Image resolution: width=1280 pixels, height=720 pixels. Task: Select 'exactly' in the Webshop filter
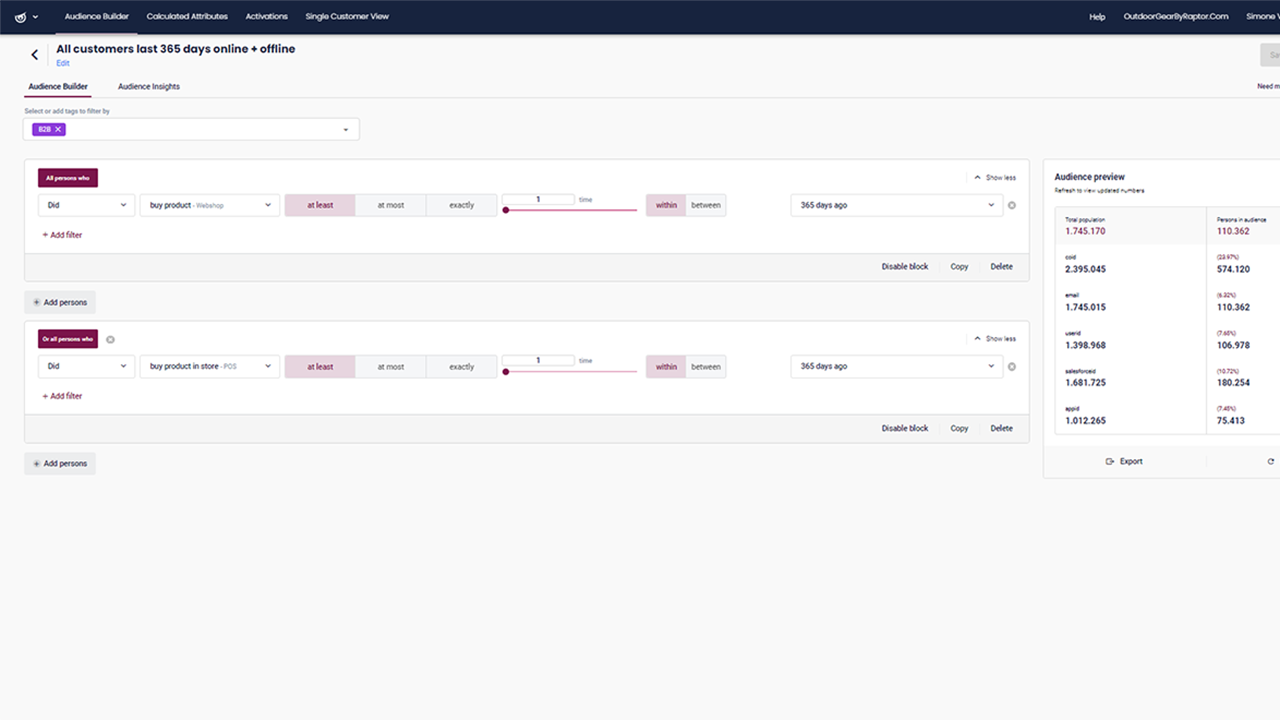(461, 205)
